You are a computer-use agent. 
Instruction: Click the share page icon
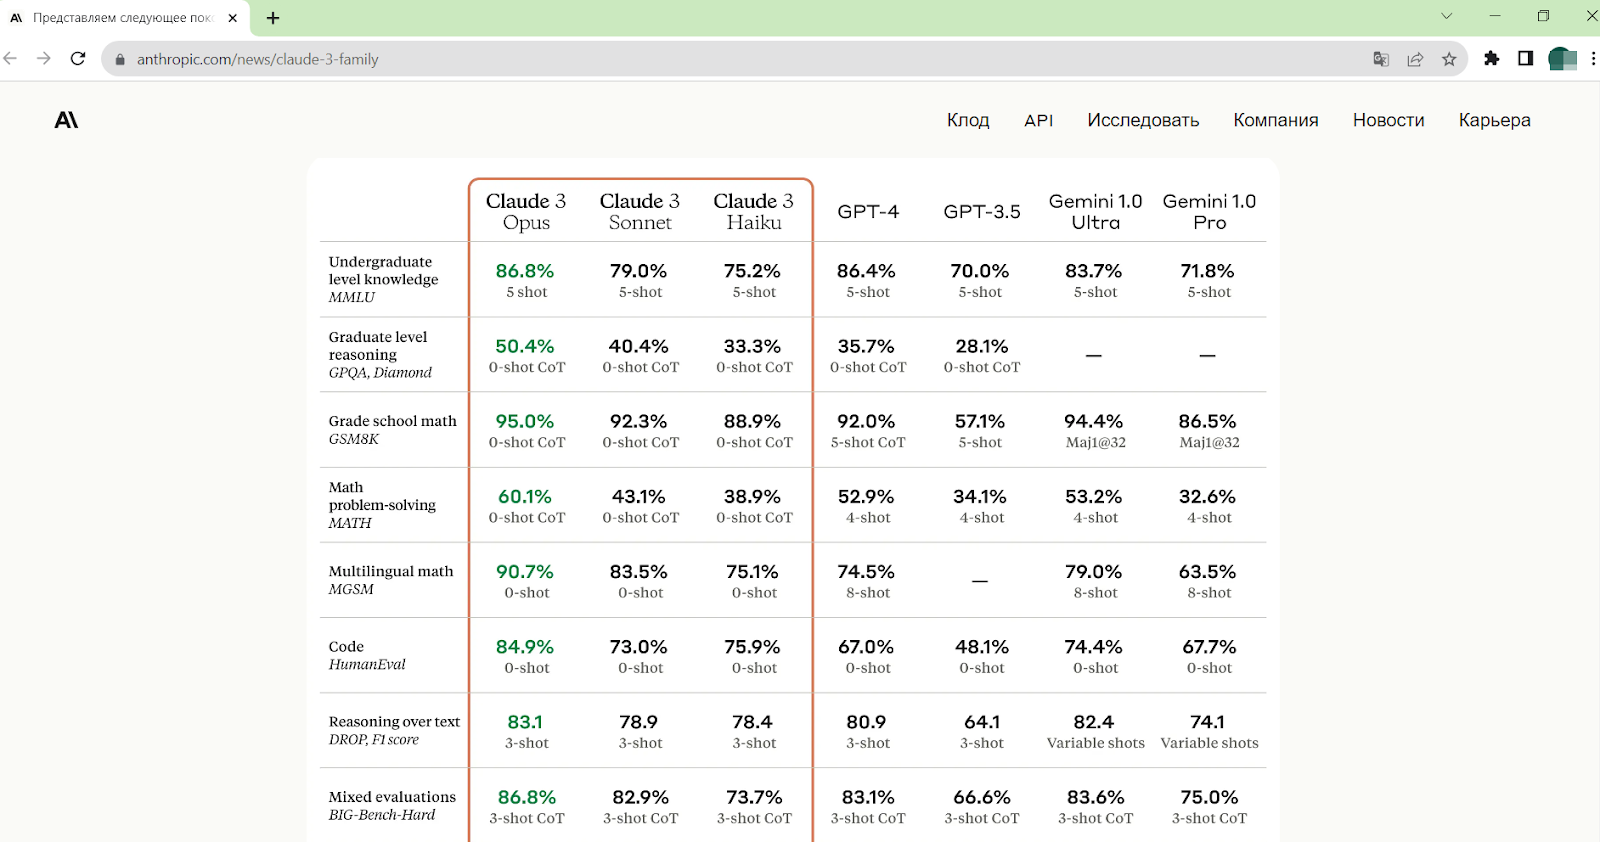[x=1415, y=59]
